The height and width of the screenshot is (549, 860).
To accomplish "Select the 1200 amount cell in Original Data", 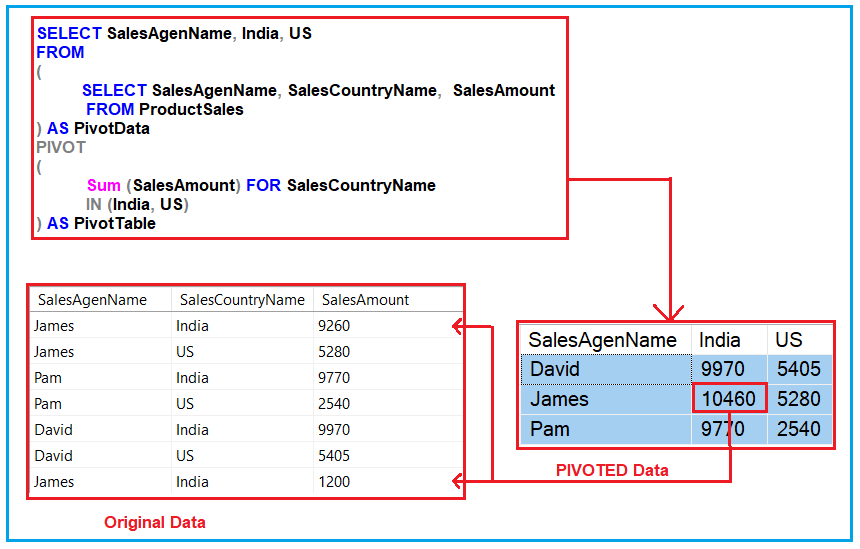I will (334, 482).
